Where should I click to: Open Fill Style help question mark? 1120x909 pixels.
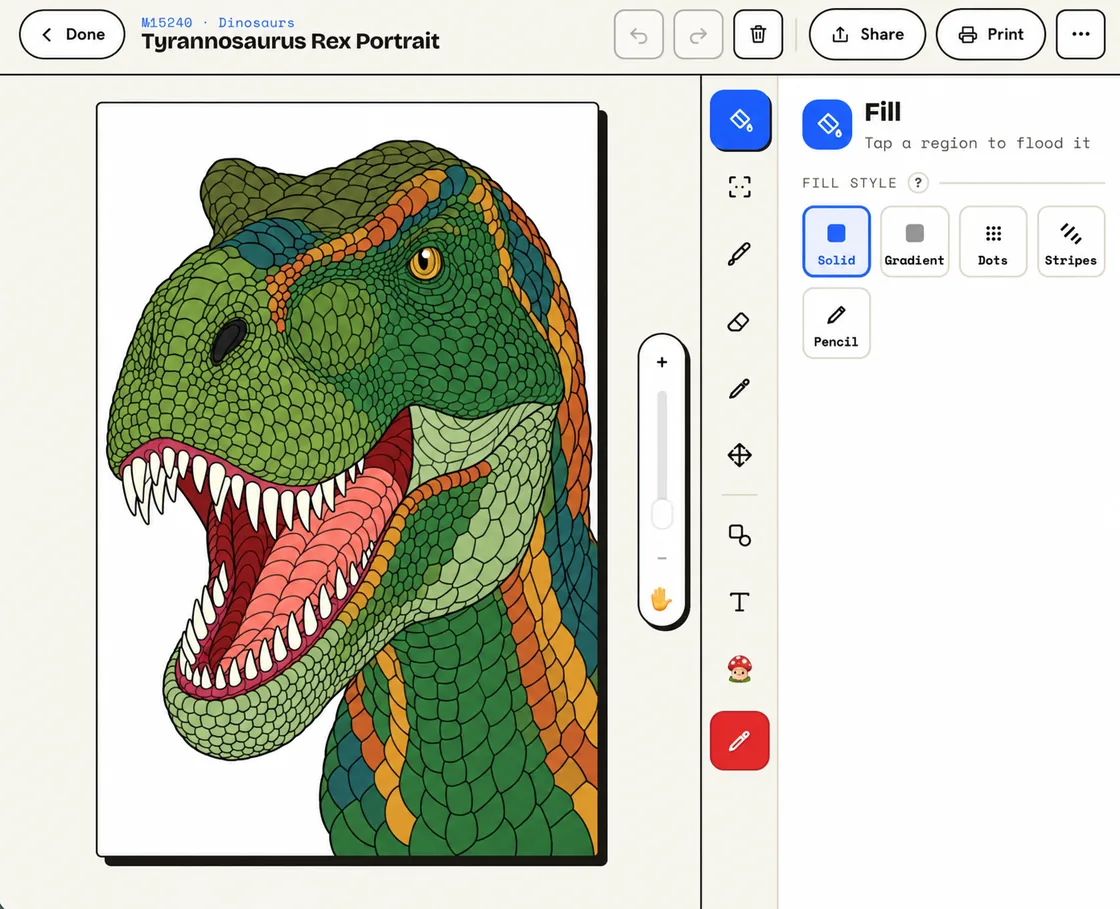pyautogui.click(x=918, y=183)
